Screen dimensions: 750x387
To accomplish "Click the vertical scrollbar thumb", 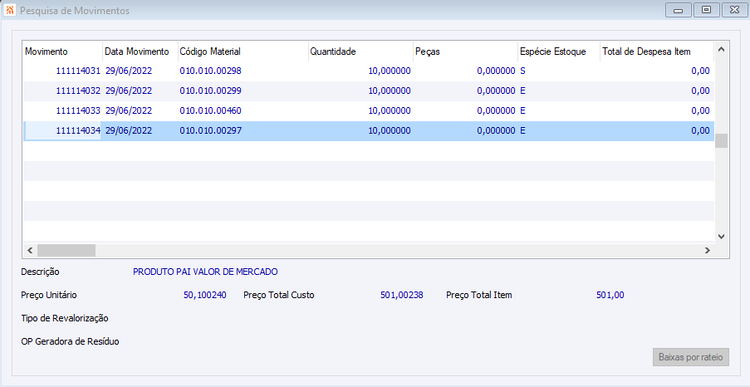I will point(721,141).
